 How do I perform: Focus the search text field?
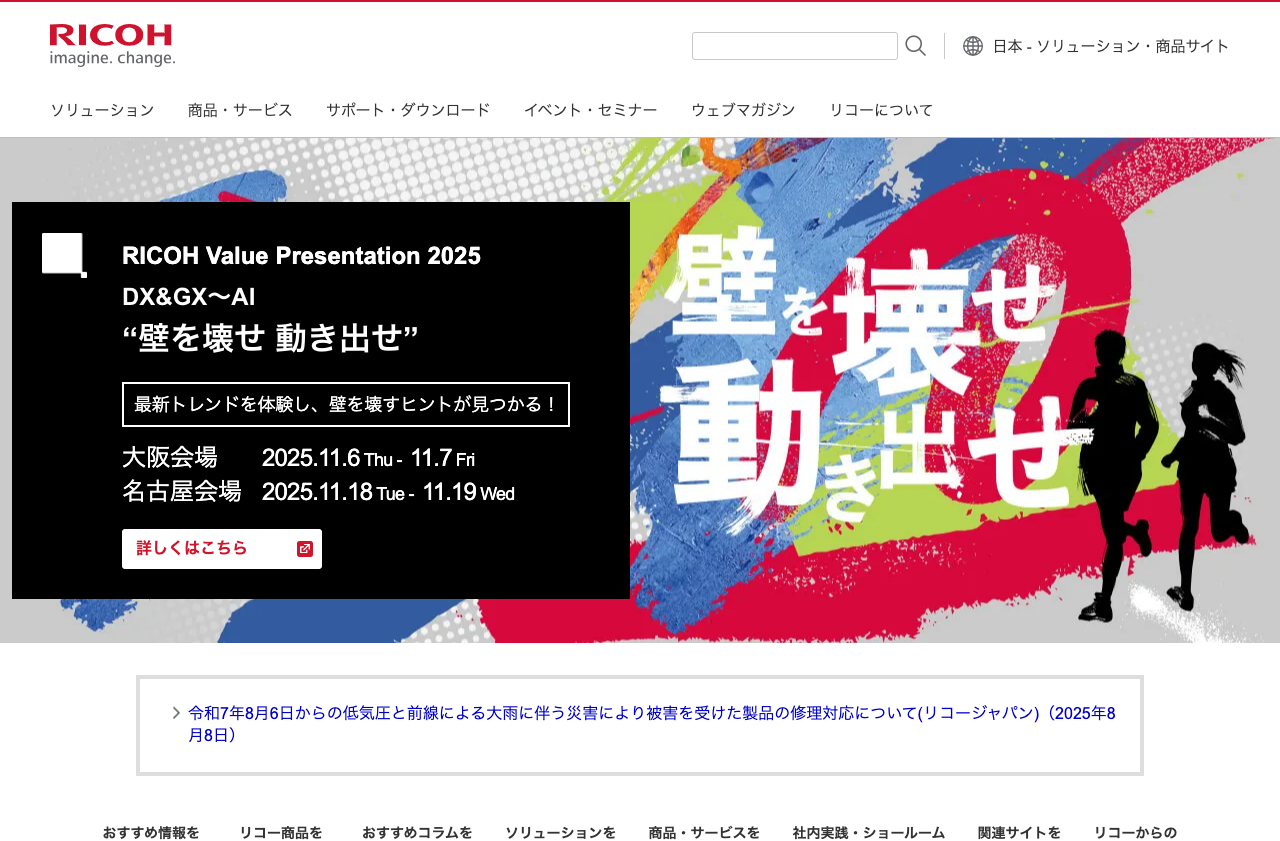(x=794, y=46)
